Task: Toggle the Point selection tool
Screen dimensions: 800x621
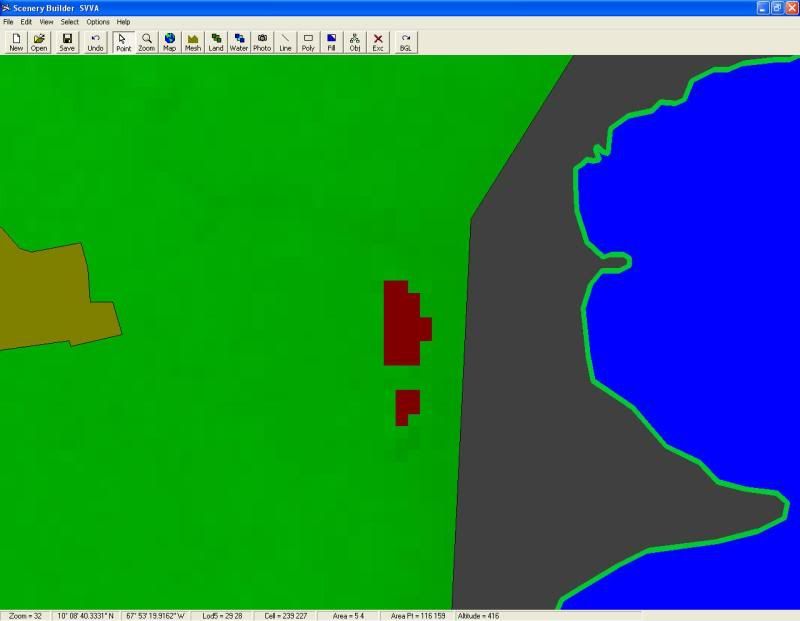Action: tap(121, 40)
